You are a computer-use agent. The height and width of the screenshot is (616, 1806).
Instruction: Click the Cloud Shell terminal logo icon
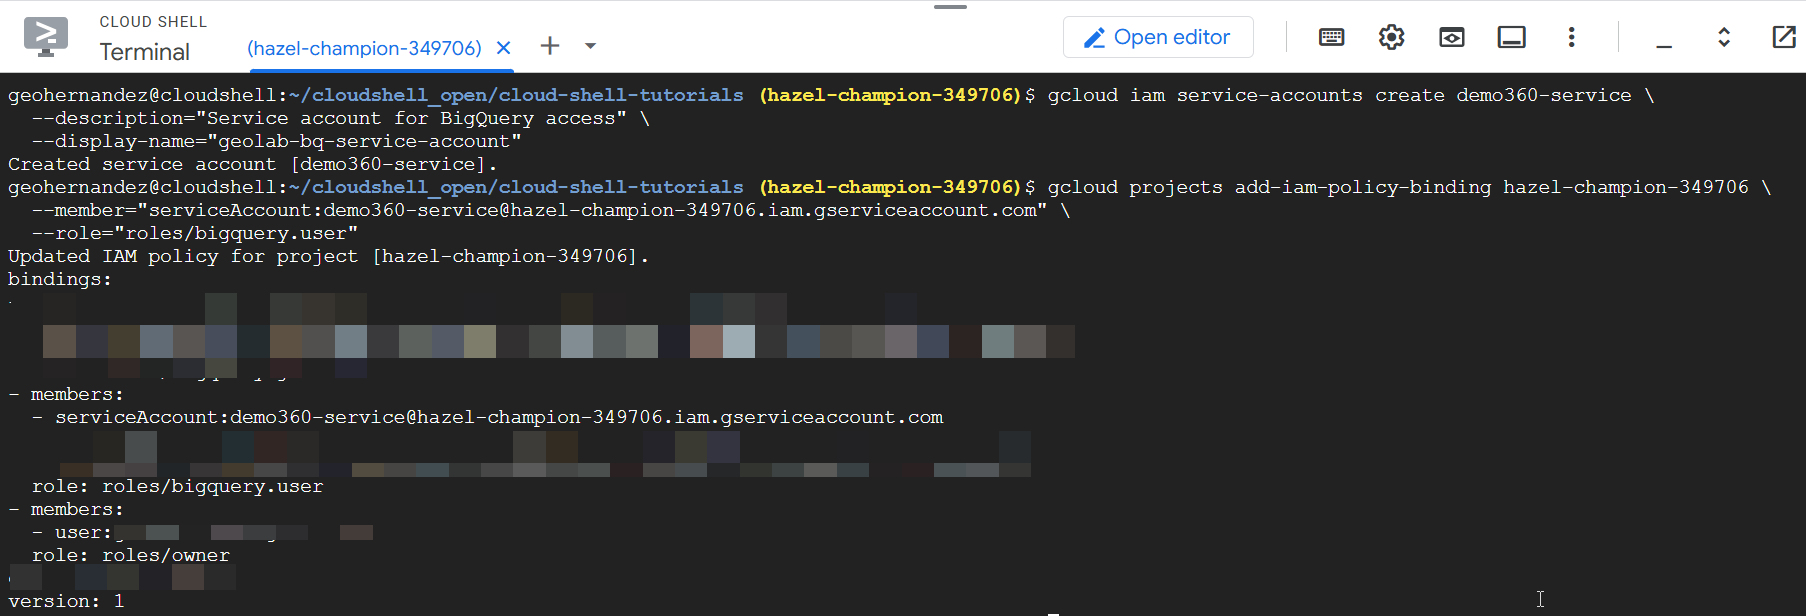tap(46, 37)
